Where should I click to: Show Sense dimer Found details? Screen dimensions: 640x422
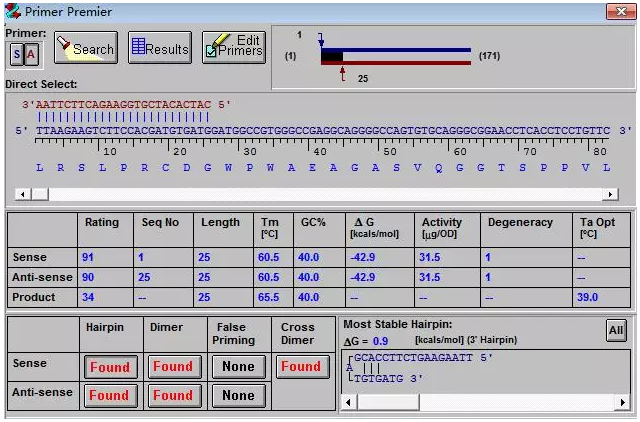click(173, 366)
